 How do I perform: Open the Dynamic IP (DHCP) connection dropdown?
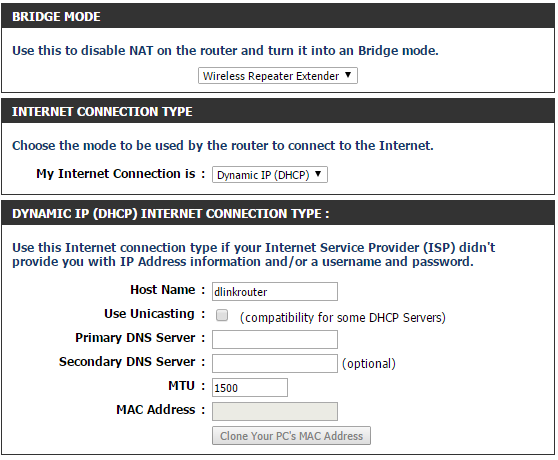coord(270,175)
